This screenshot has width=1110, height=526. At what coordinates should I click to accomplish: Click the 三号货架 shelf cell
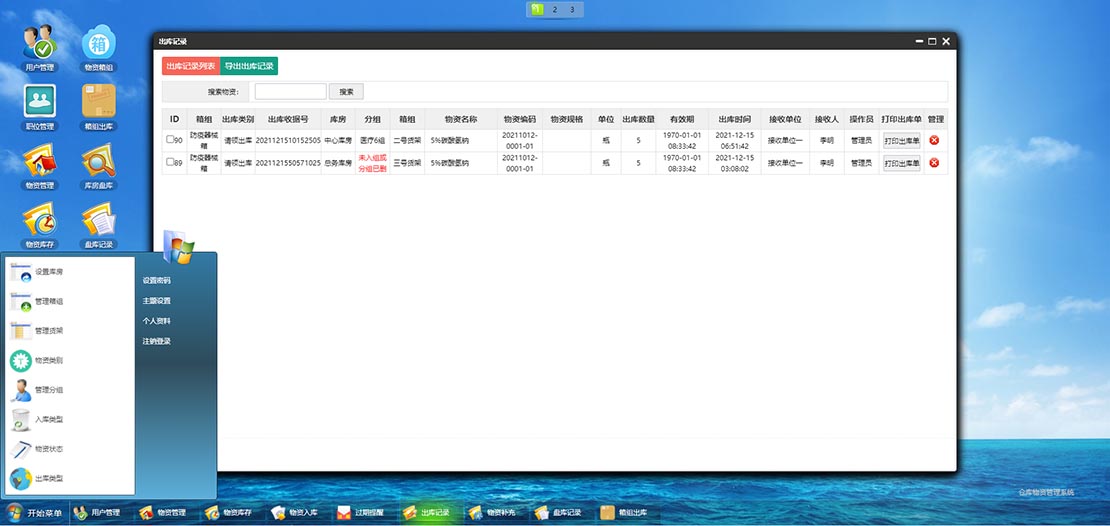click(407, 163)
